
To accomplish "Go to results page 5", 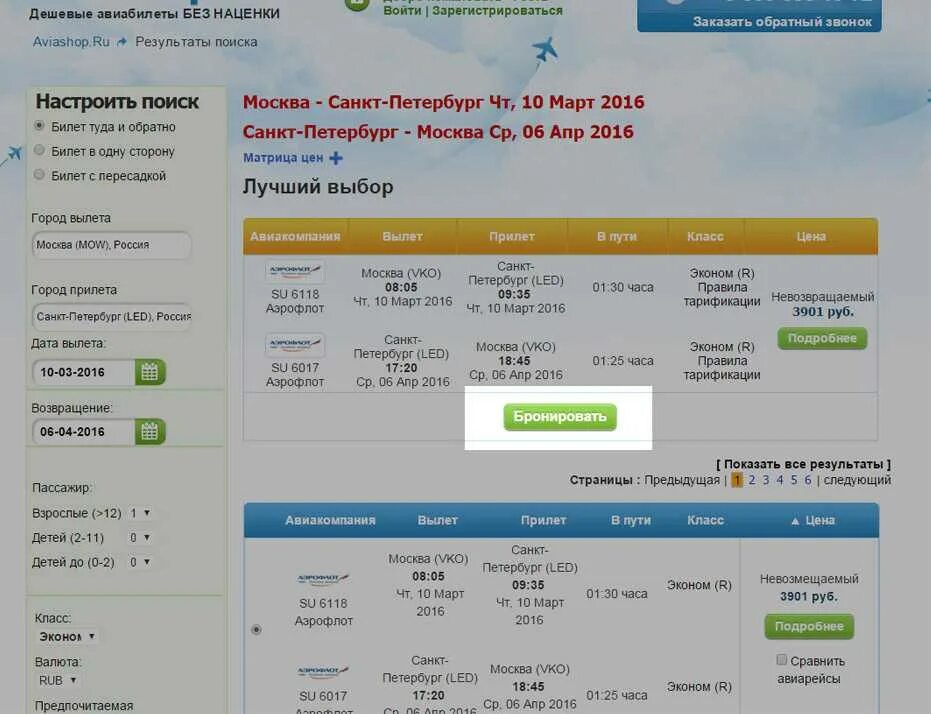I will pos(794,480).
